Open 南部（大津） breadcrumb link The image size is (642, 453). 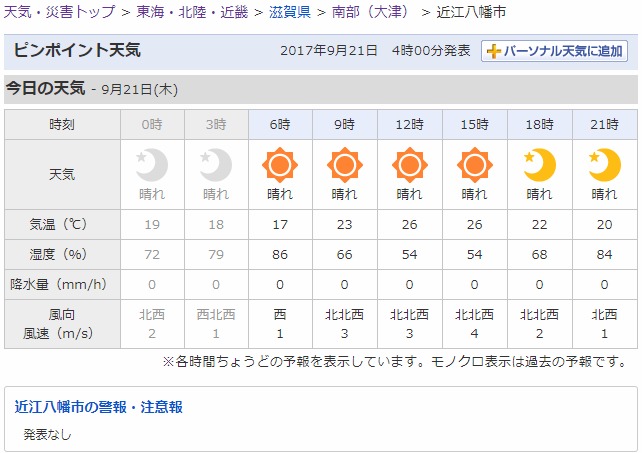pyautogui.click(x=371, y=11)
